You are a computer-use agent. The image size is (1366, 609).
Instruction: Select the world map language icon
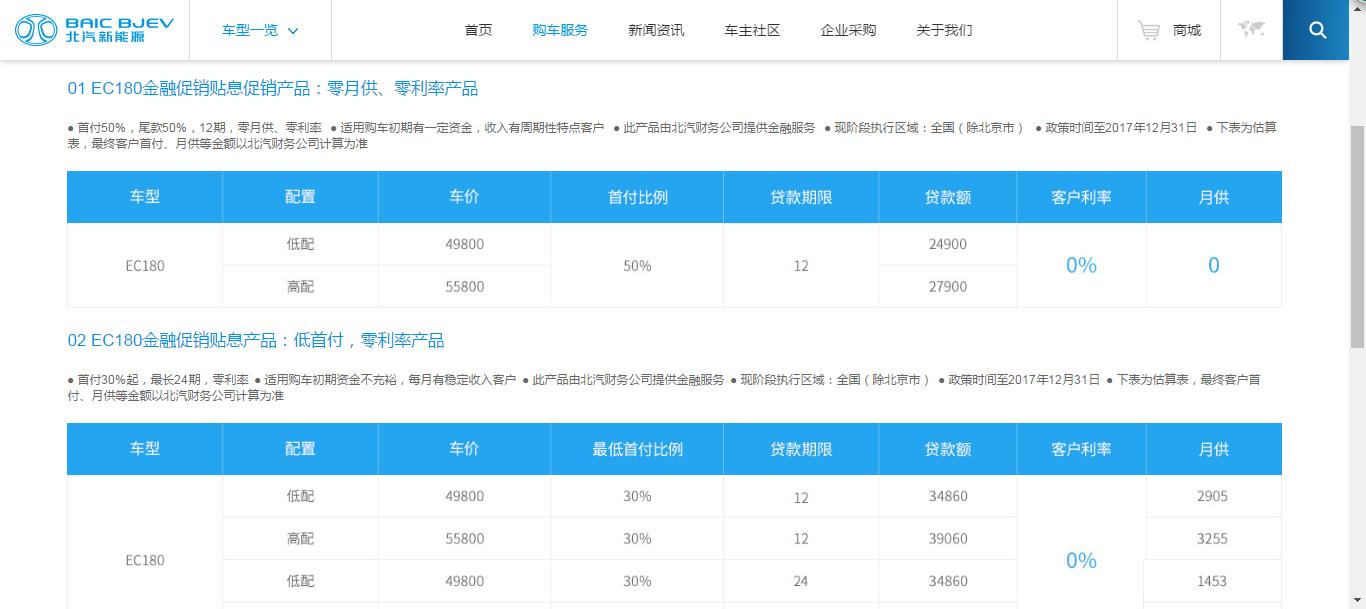point(1251,30)
